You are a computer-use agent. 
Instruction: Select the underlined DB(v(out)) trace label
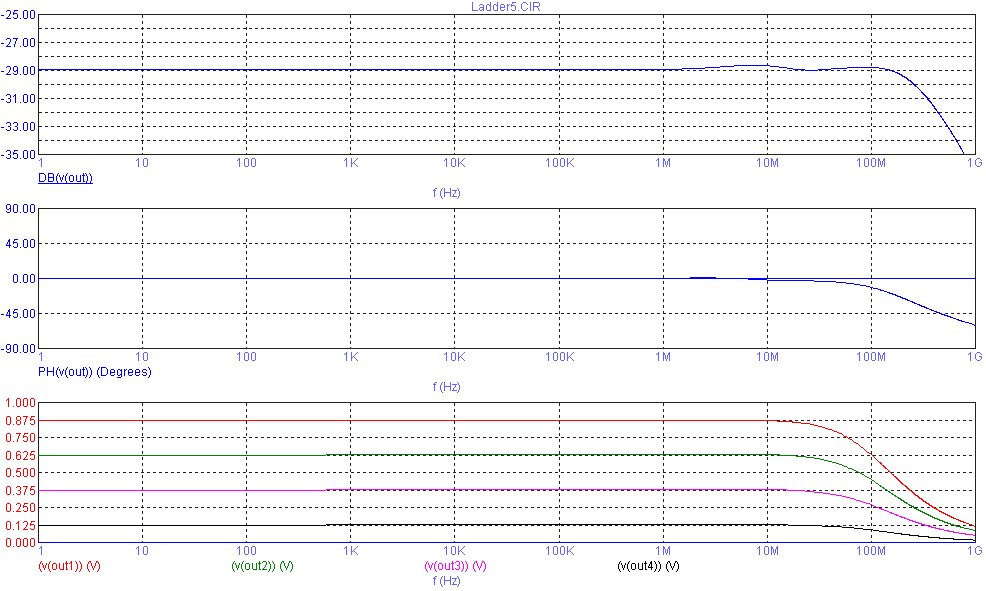(x=65, y=178)
